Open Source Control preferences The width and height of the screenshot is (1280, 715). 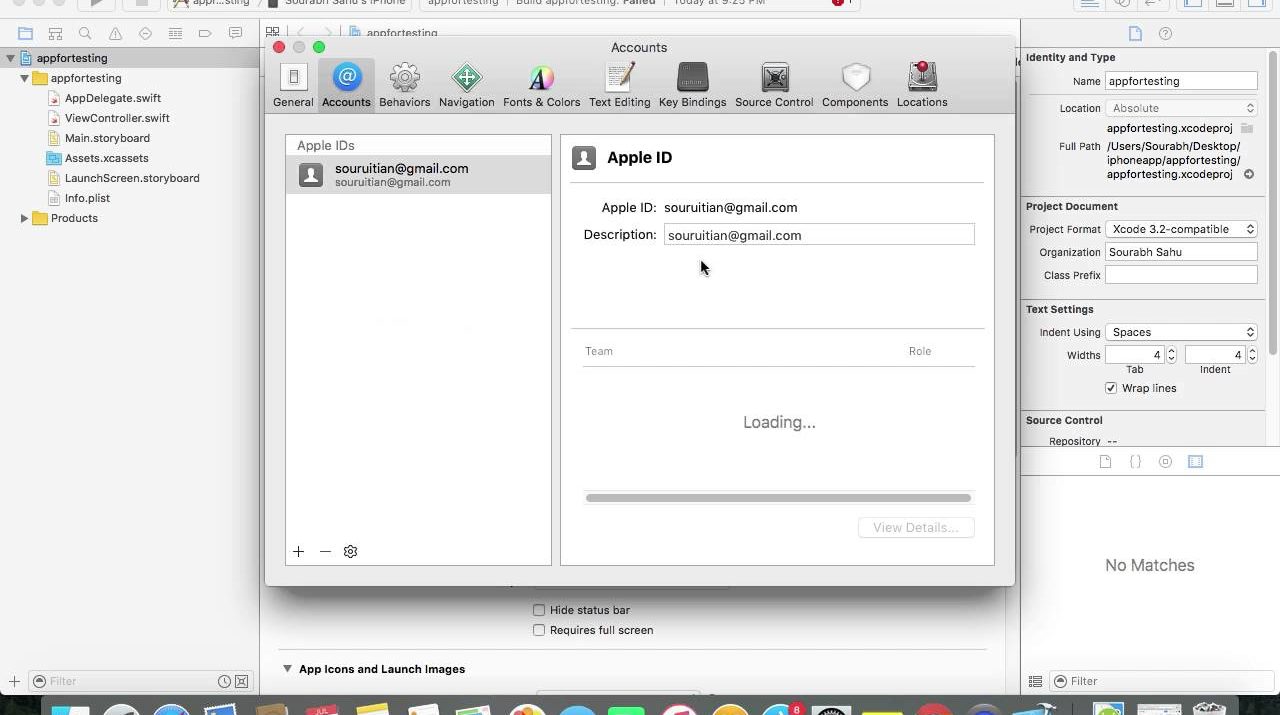pyautogui.click(x=774, y=85)
